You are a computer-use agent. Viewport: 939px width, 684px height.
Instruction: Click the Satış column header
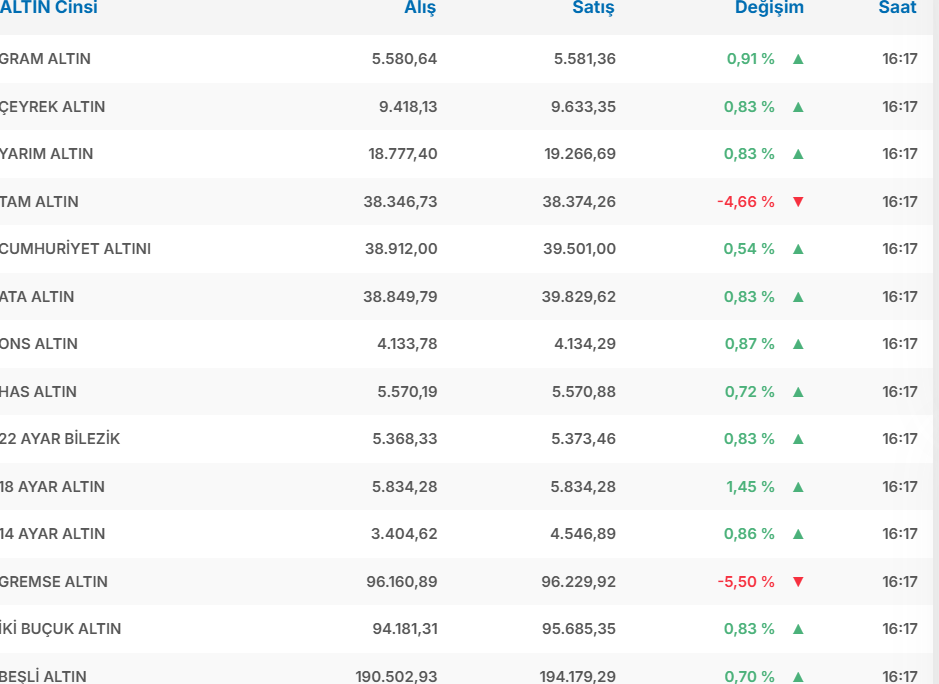click(593, 8)
